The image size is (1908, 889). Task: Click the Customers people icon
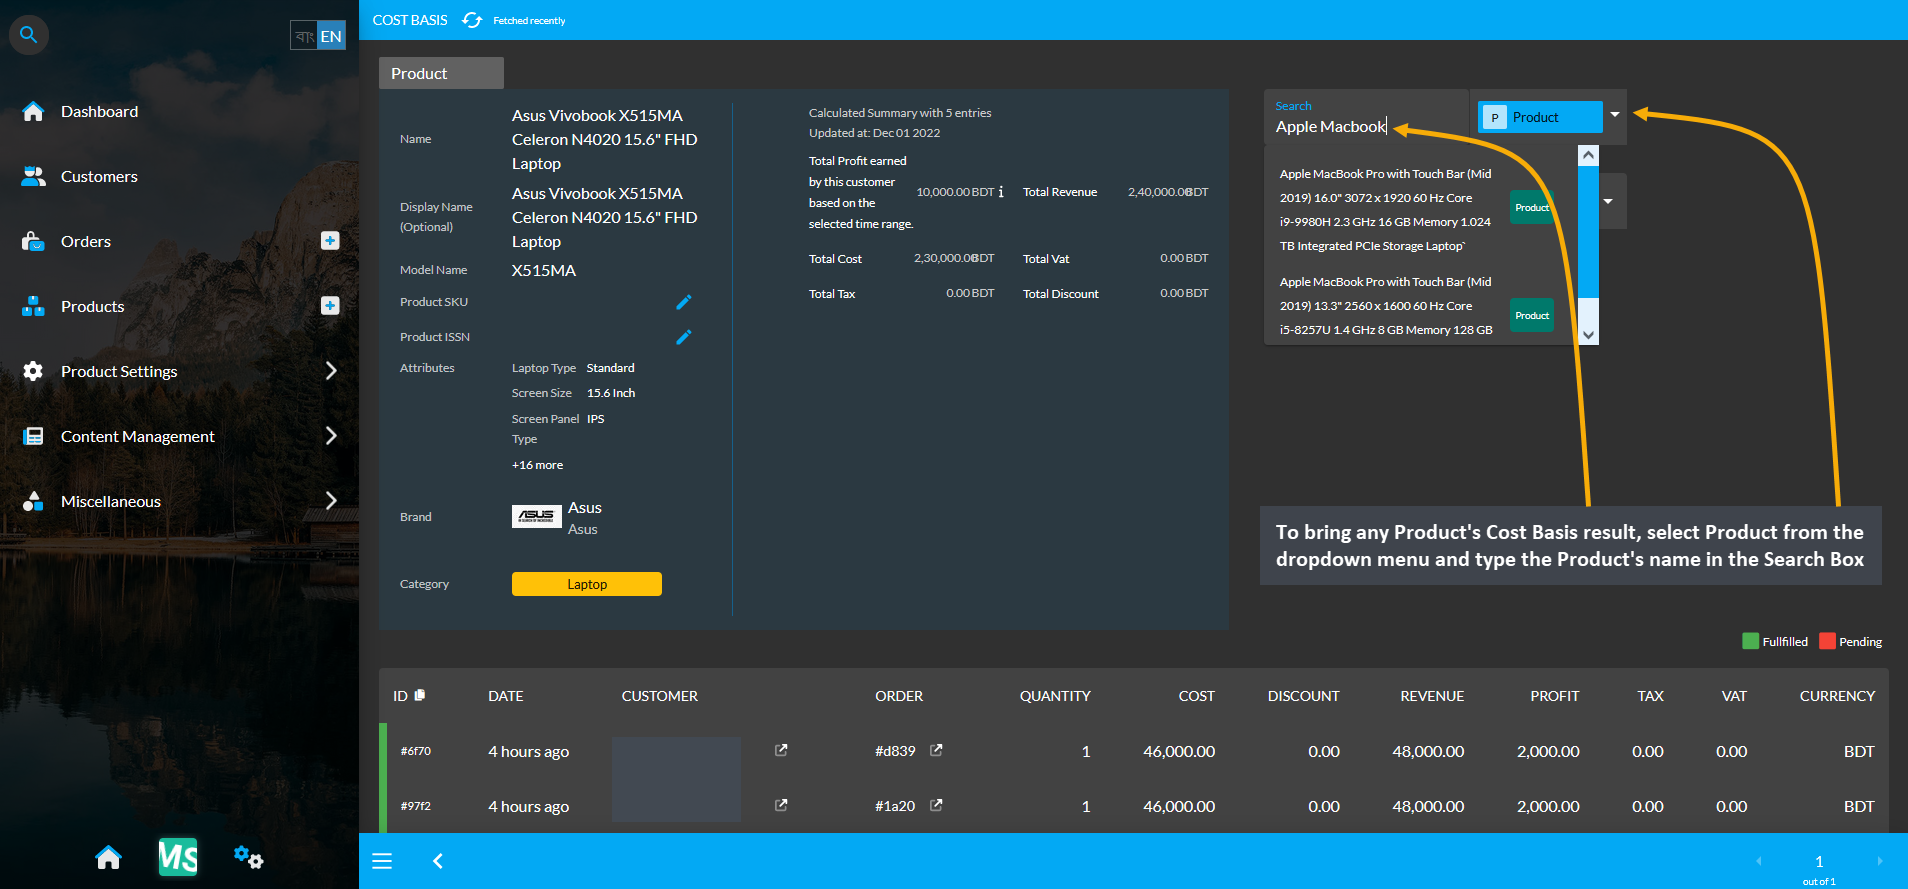coord(33,176)
